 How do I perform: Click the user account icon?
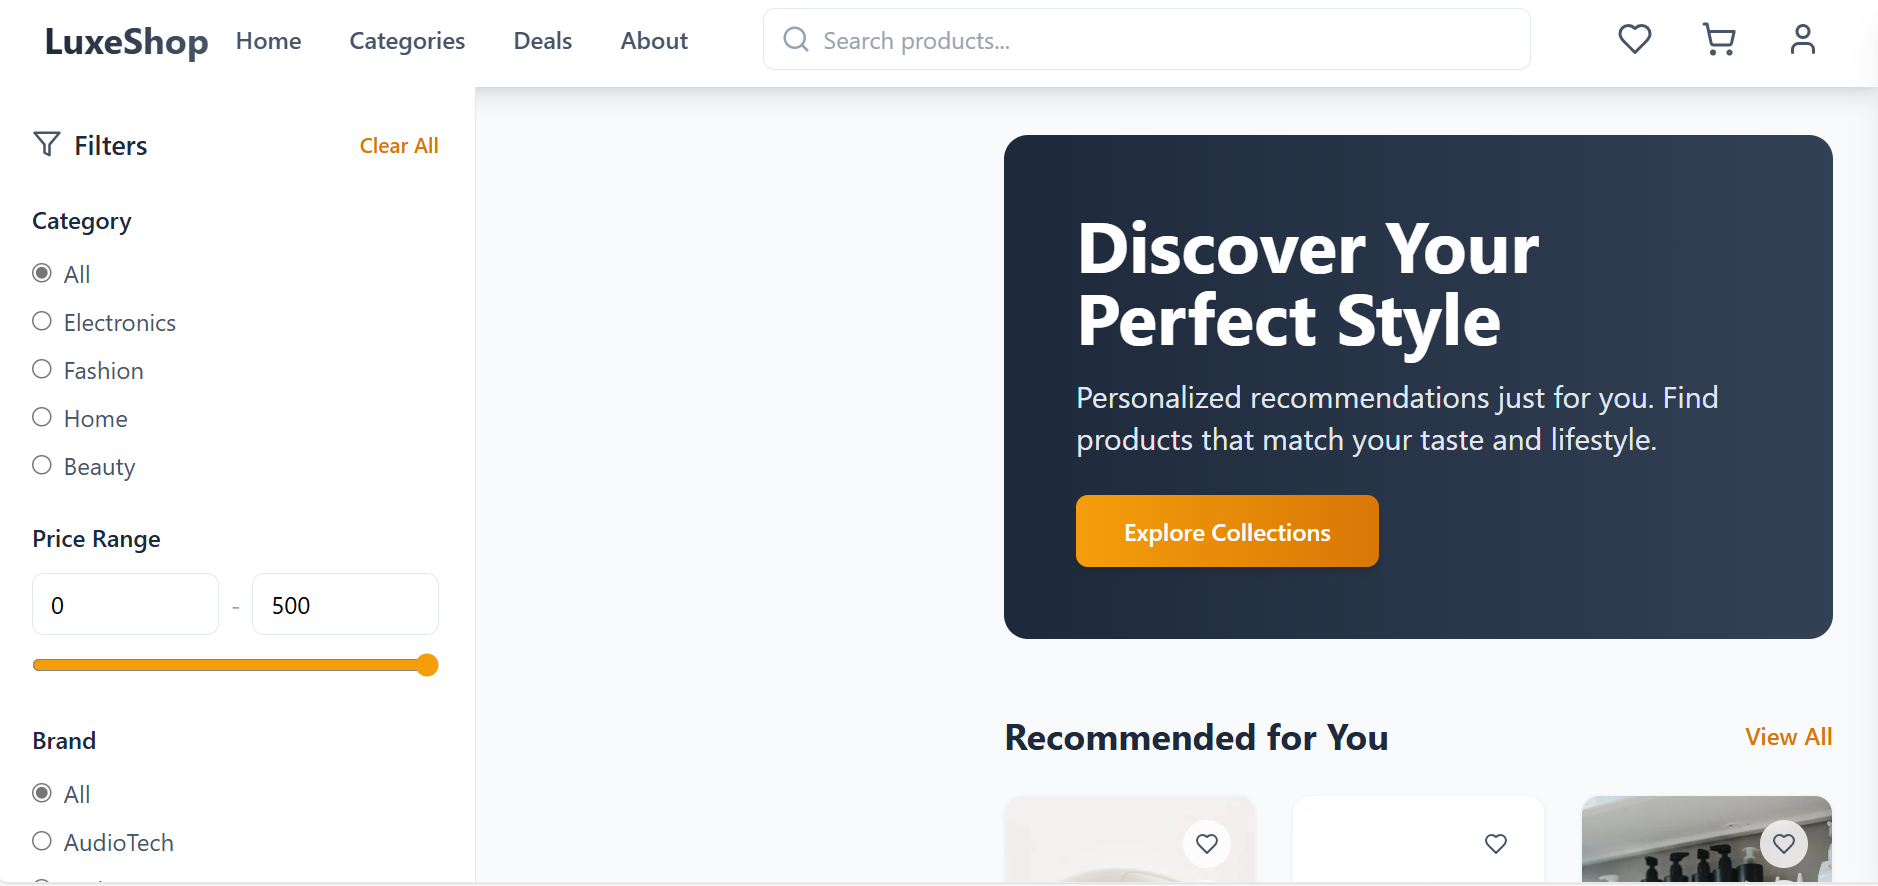point(1802,39)
